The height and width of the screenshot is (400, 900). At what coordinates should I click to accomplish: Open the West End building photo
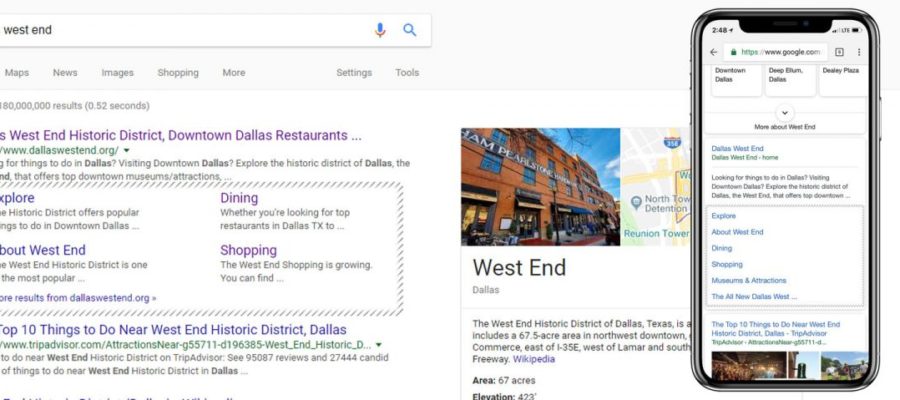(540, 187)
